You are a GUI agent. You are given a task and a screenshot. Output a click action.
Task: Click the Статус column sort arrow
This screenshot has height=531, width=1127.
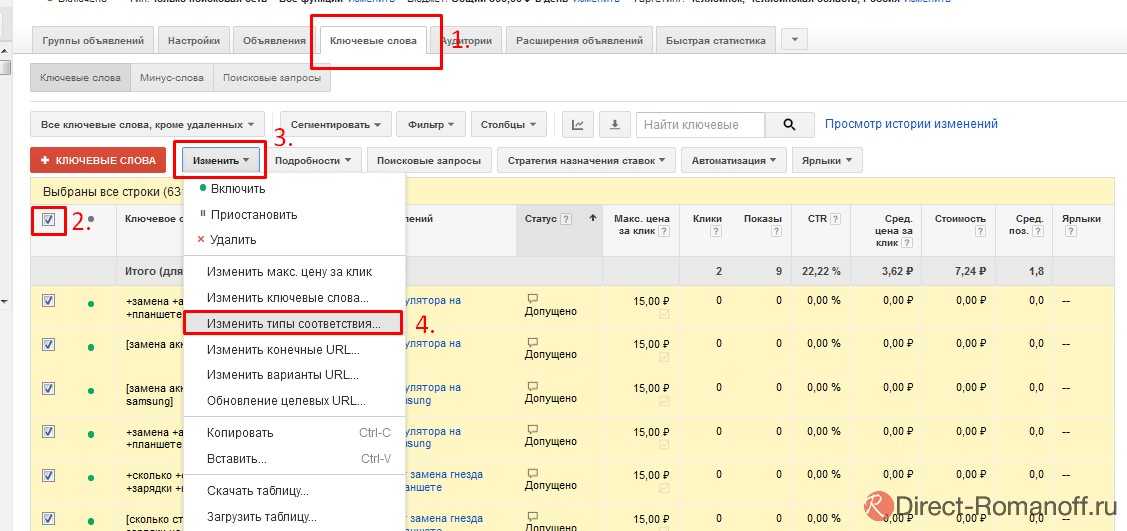point(593,218)
